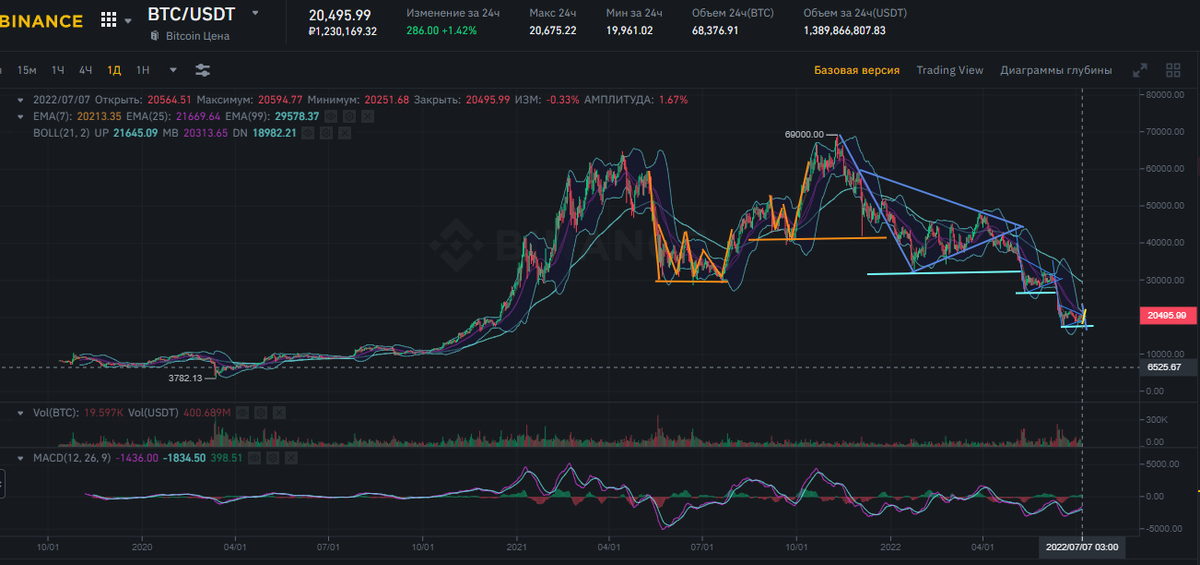This screenshot has width=1200, height=565.
Task: Click the 24h BTC volume 68,376.91
Action: pyautogui.click(x=715, y=31)
